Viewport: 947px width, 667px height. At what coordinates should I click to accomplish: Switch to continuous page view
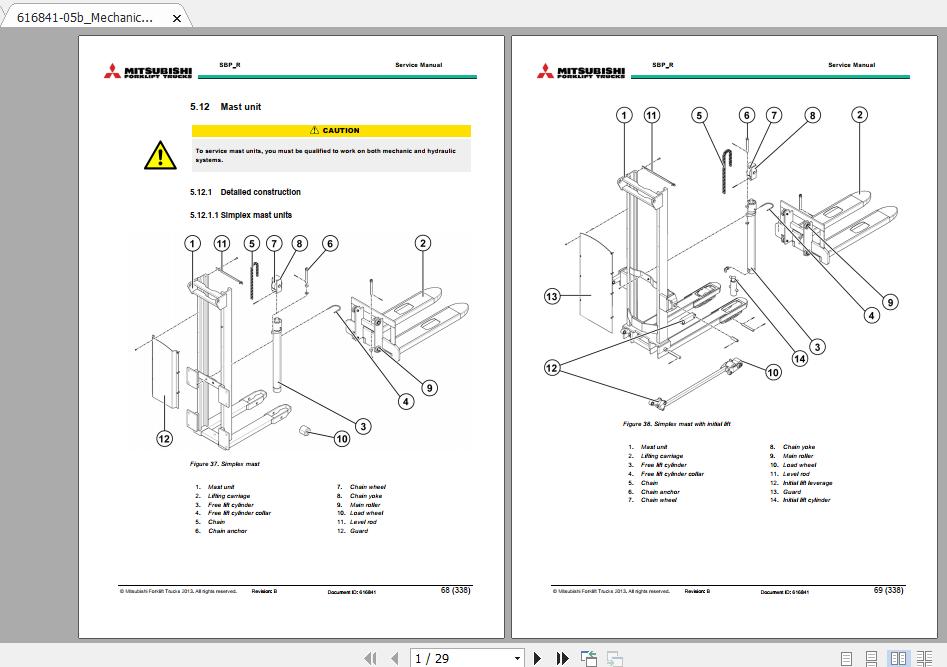872,659
